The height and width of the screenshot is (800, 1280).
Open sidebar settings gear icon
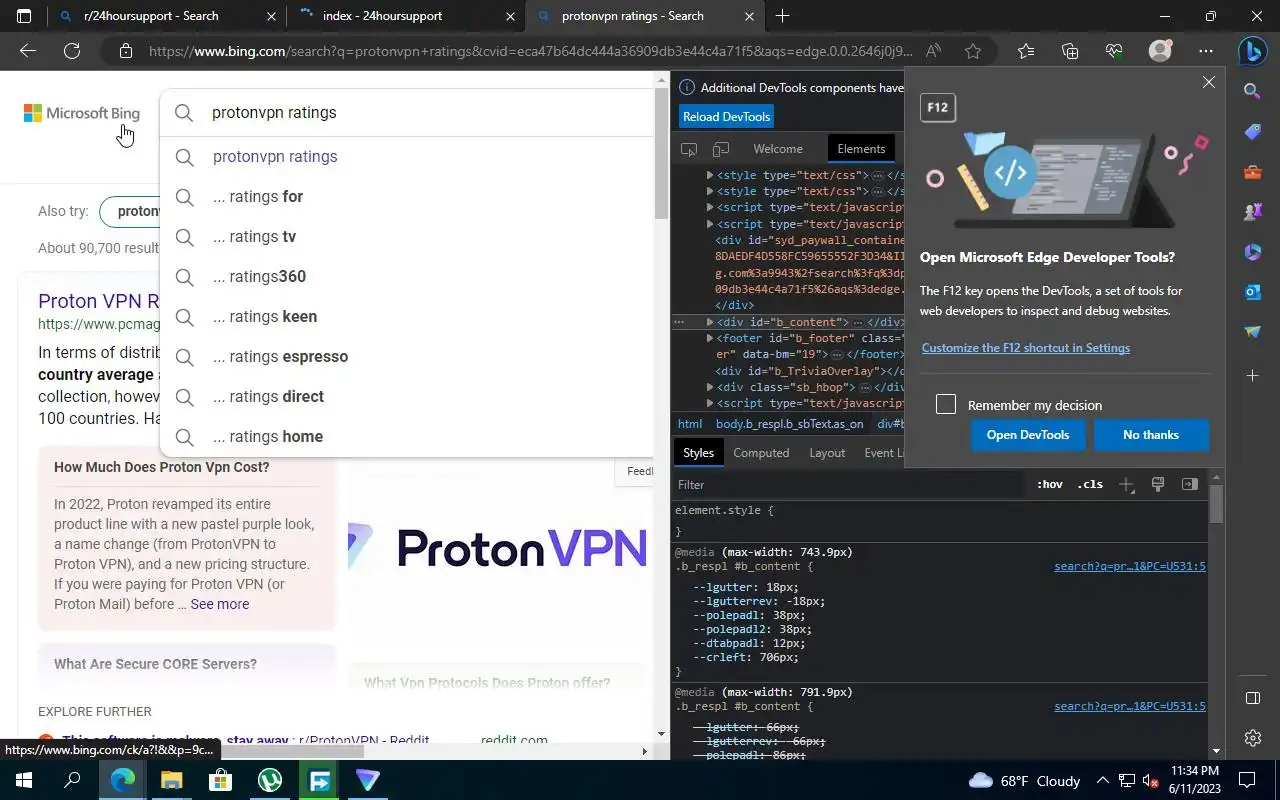pos(1253,738)
